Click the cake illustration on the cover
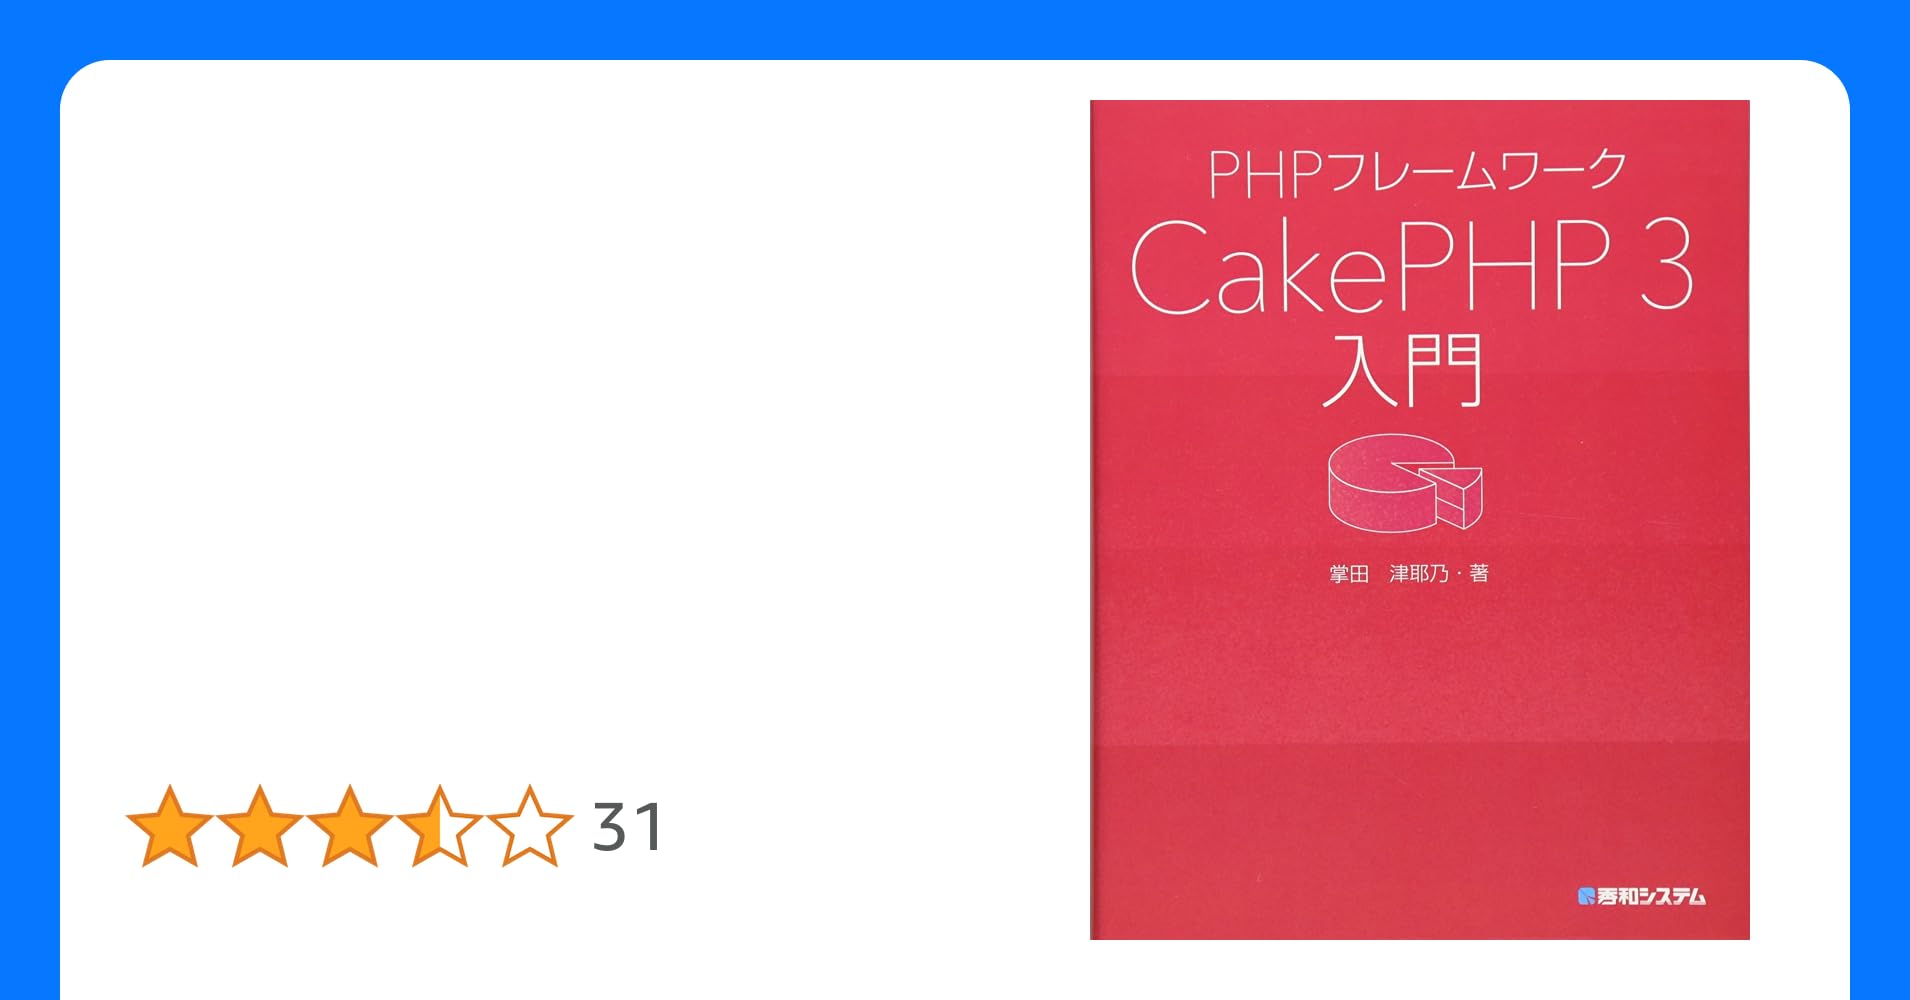Screen dimensions: 1910x1000 pyautogui.click(x=1404, y=484)
